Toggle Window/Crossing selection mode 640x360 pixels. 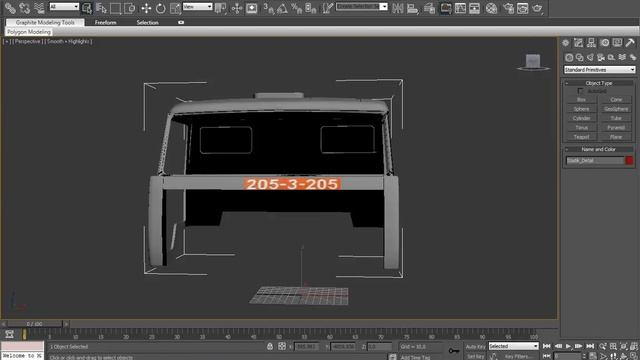pyautogui.click(x=130, y=8)
